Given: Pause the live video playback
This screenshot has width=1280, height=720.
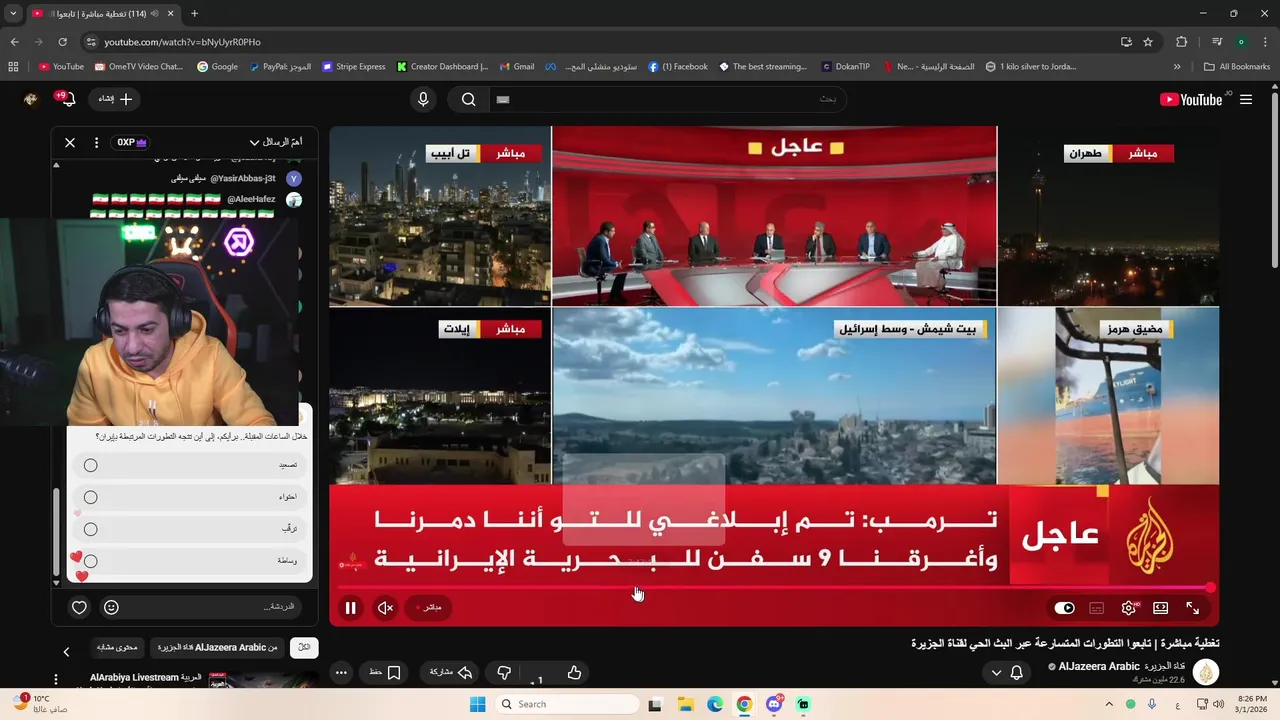Looking at the screenshot, I should coord(350,607).
